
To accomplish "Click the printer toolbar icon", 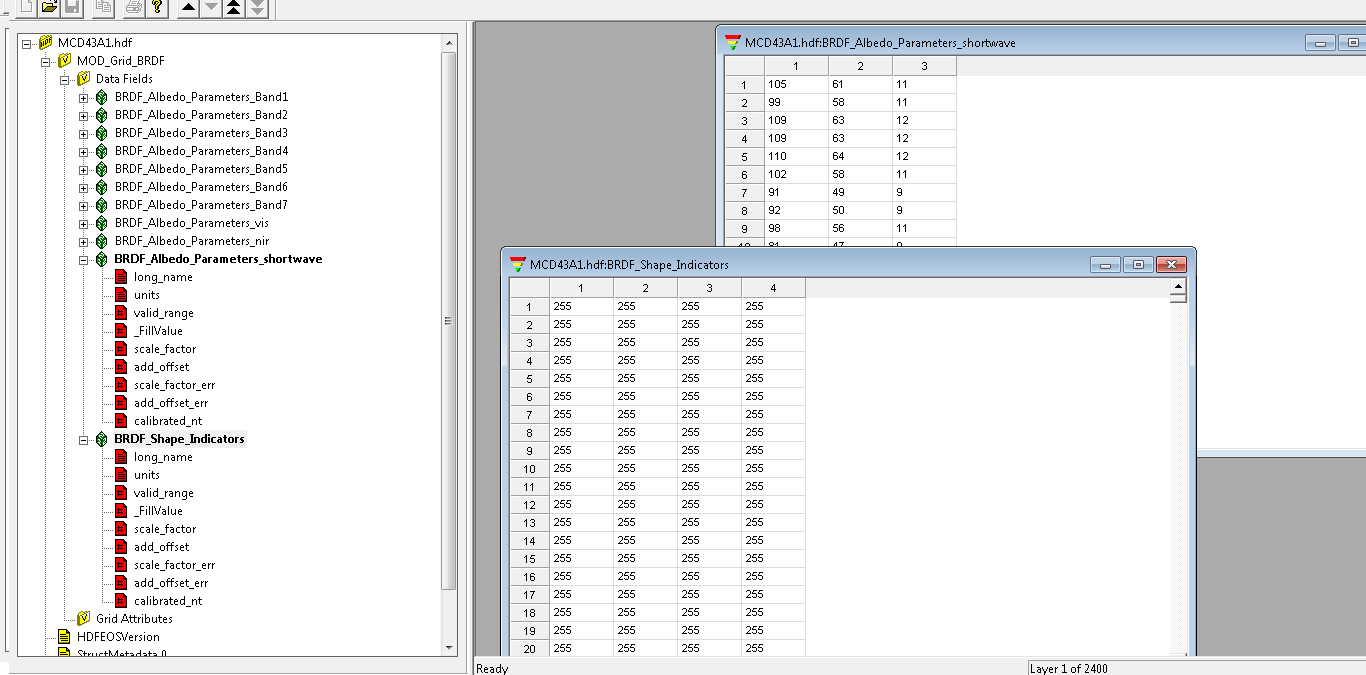I will click(x=133, y=8).
